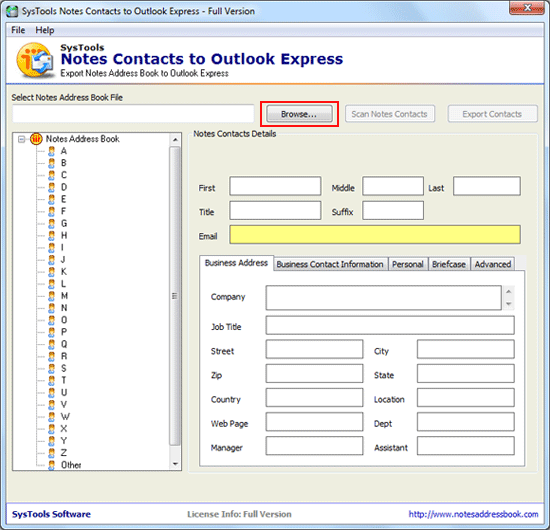
Task: Click the contact icon beside letter J
Action: pyautogui.click(x=52, y=260)
